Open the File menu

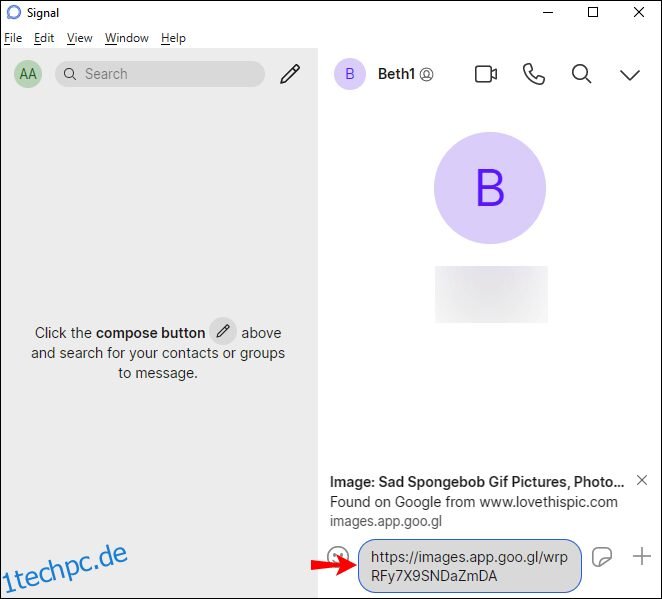coord(13,38)
